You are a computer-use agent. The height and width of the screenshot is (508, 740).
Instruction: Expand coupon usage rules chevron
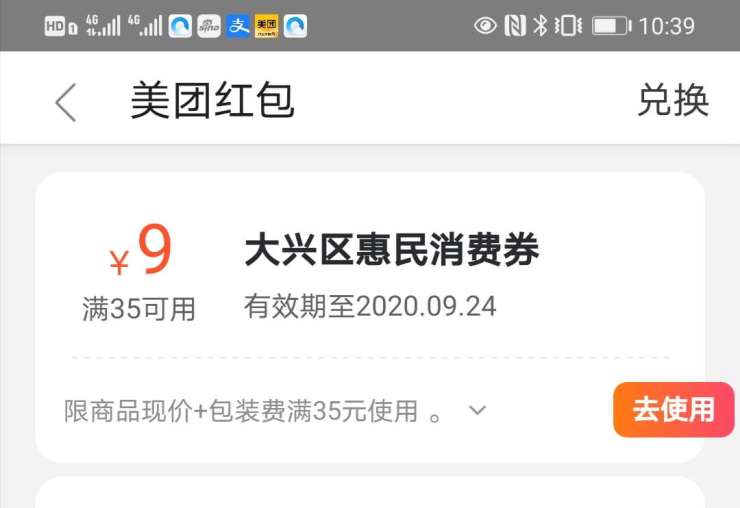477,410
